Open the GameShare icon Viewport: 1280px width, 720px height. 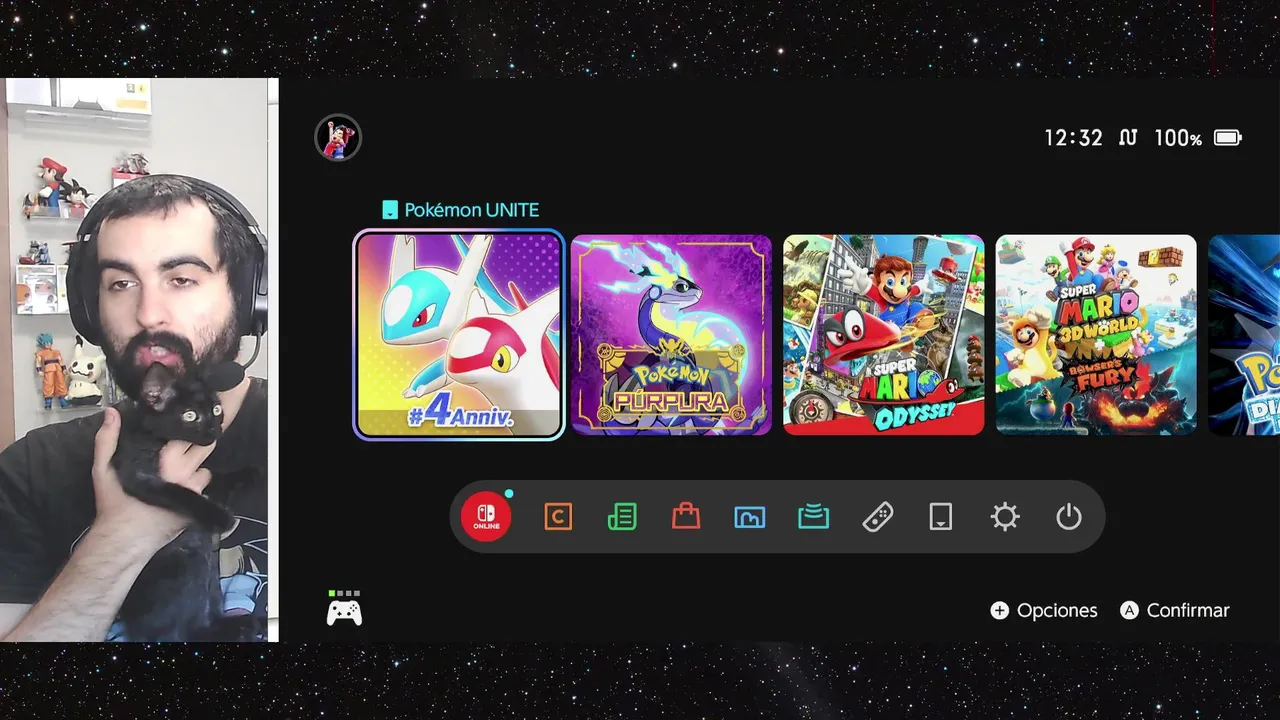click(x=814, y=517)
